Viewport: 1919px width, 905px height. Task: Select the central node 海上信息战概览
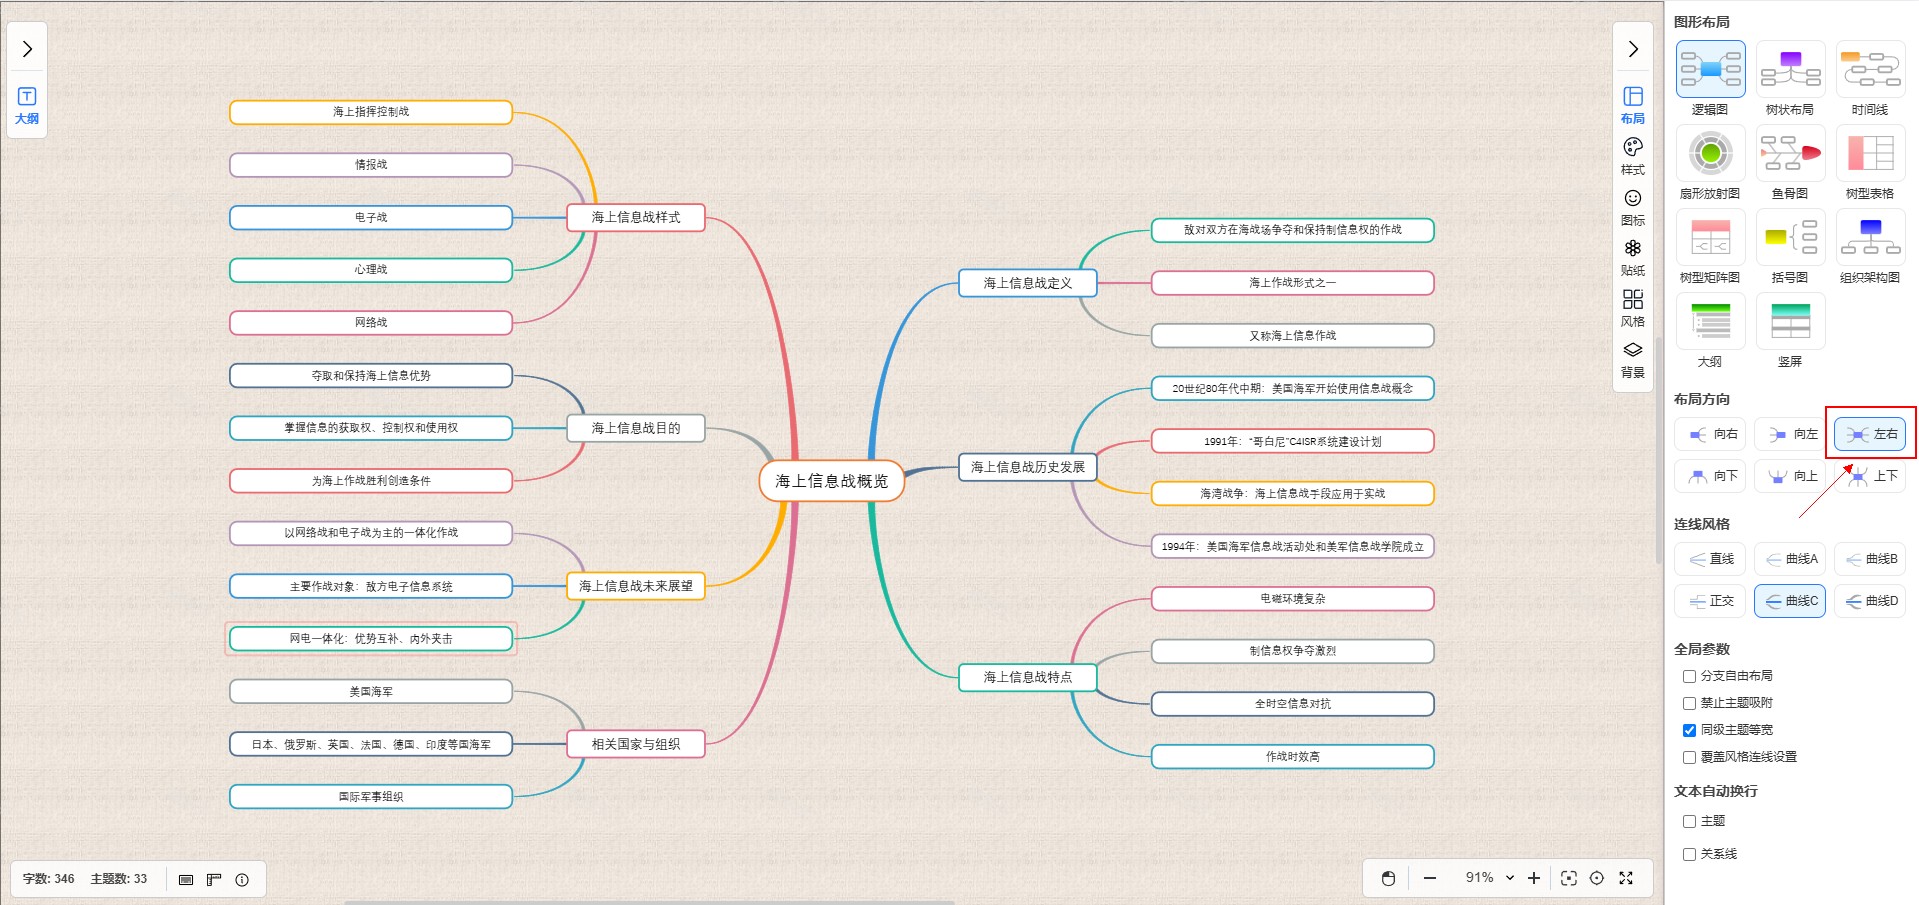click(x=831, y=481)
